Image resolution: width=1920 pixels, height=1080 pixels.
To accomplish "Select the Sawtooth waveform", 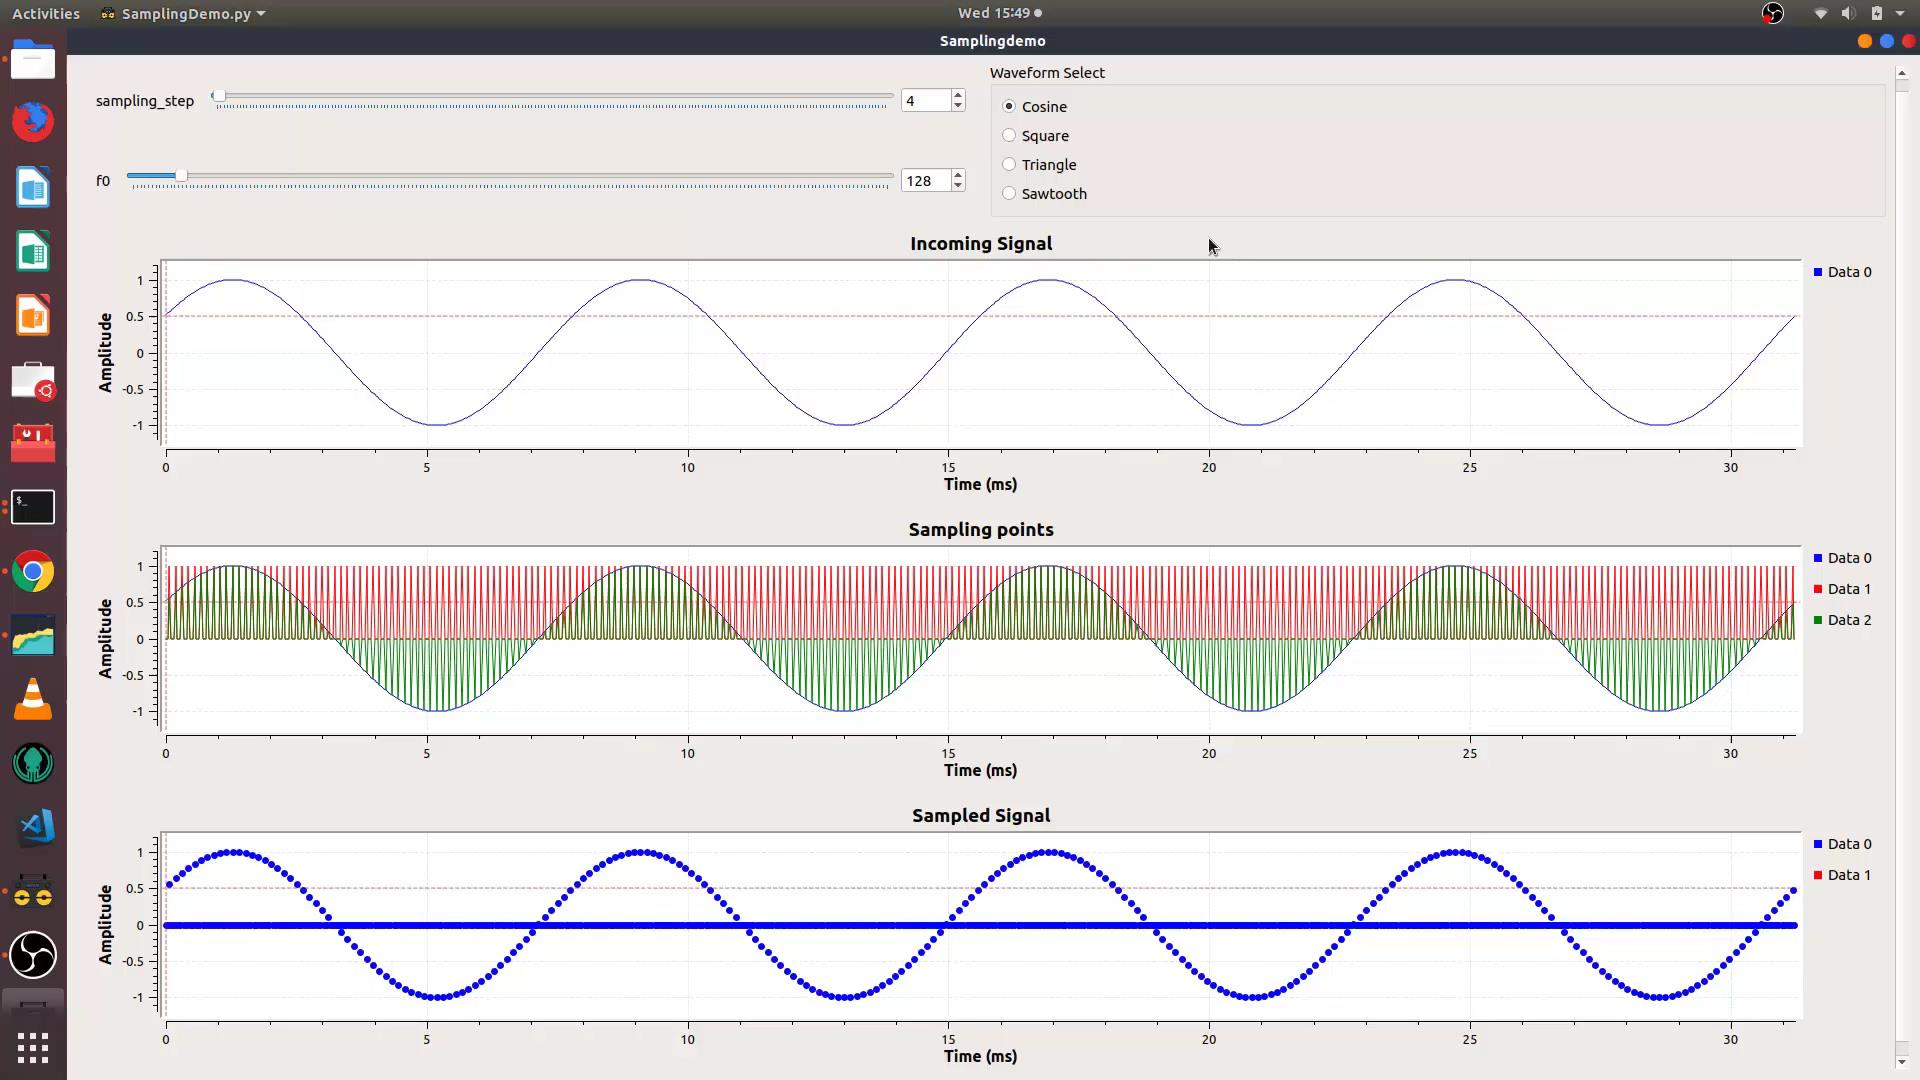I will 1045,193.
